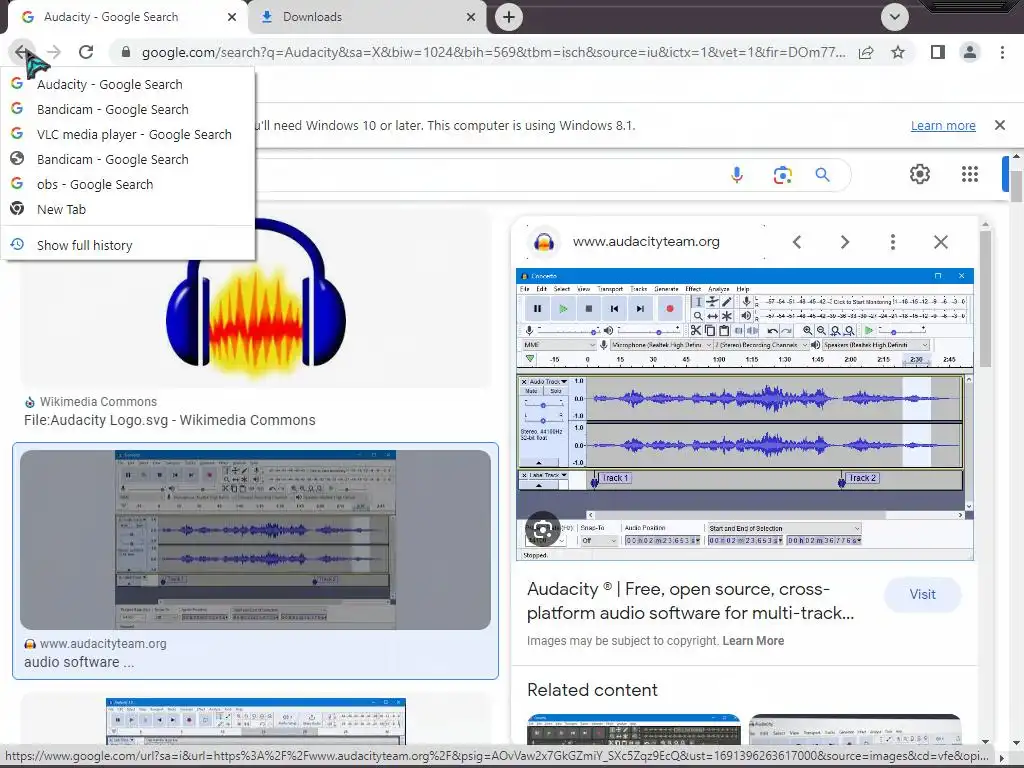Open the Google apps grid
Image resolution: width=1024 pixels, height=768 pixels.
[x=970, y=174]
